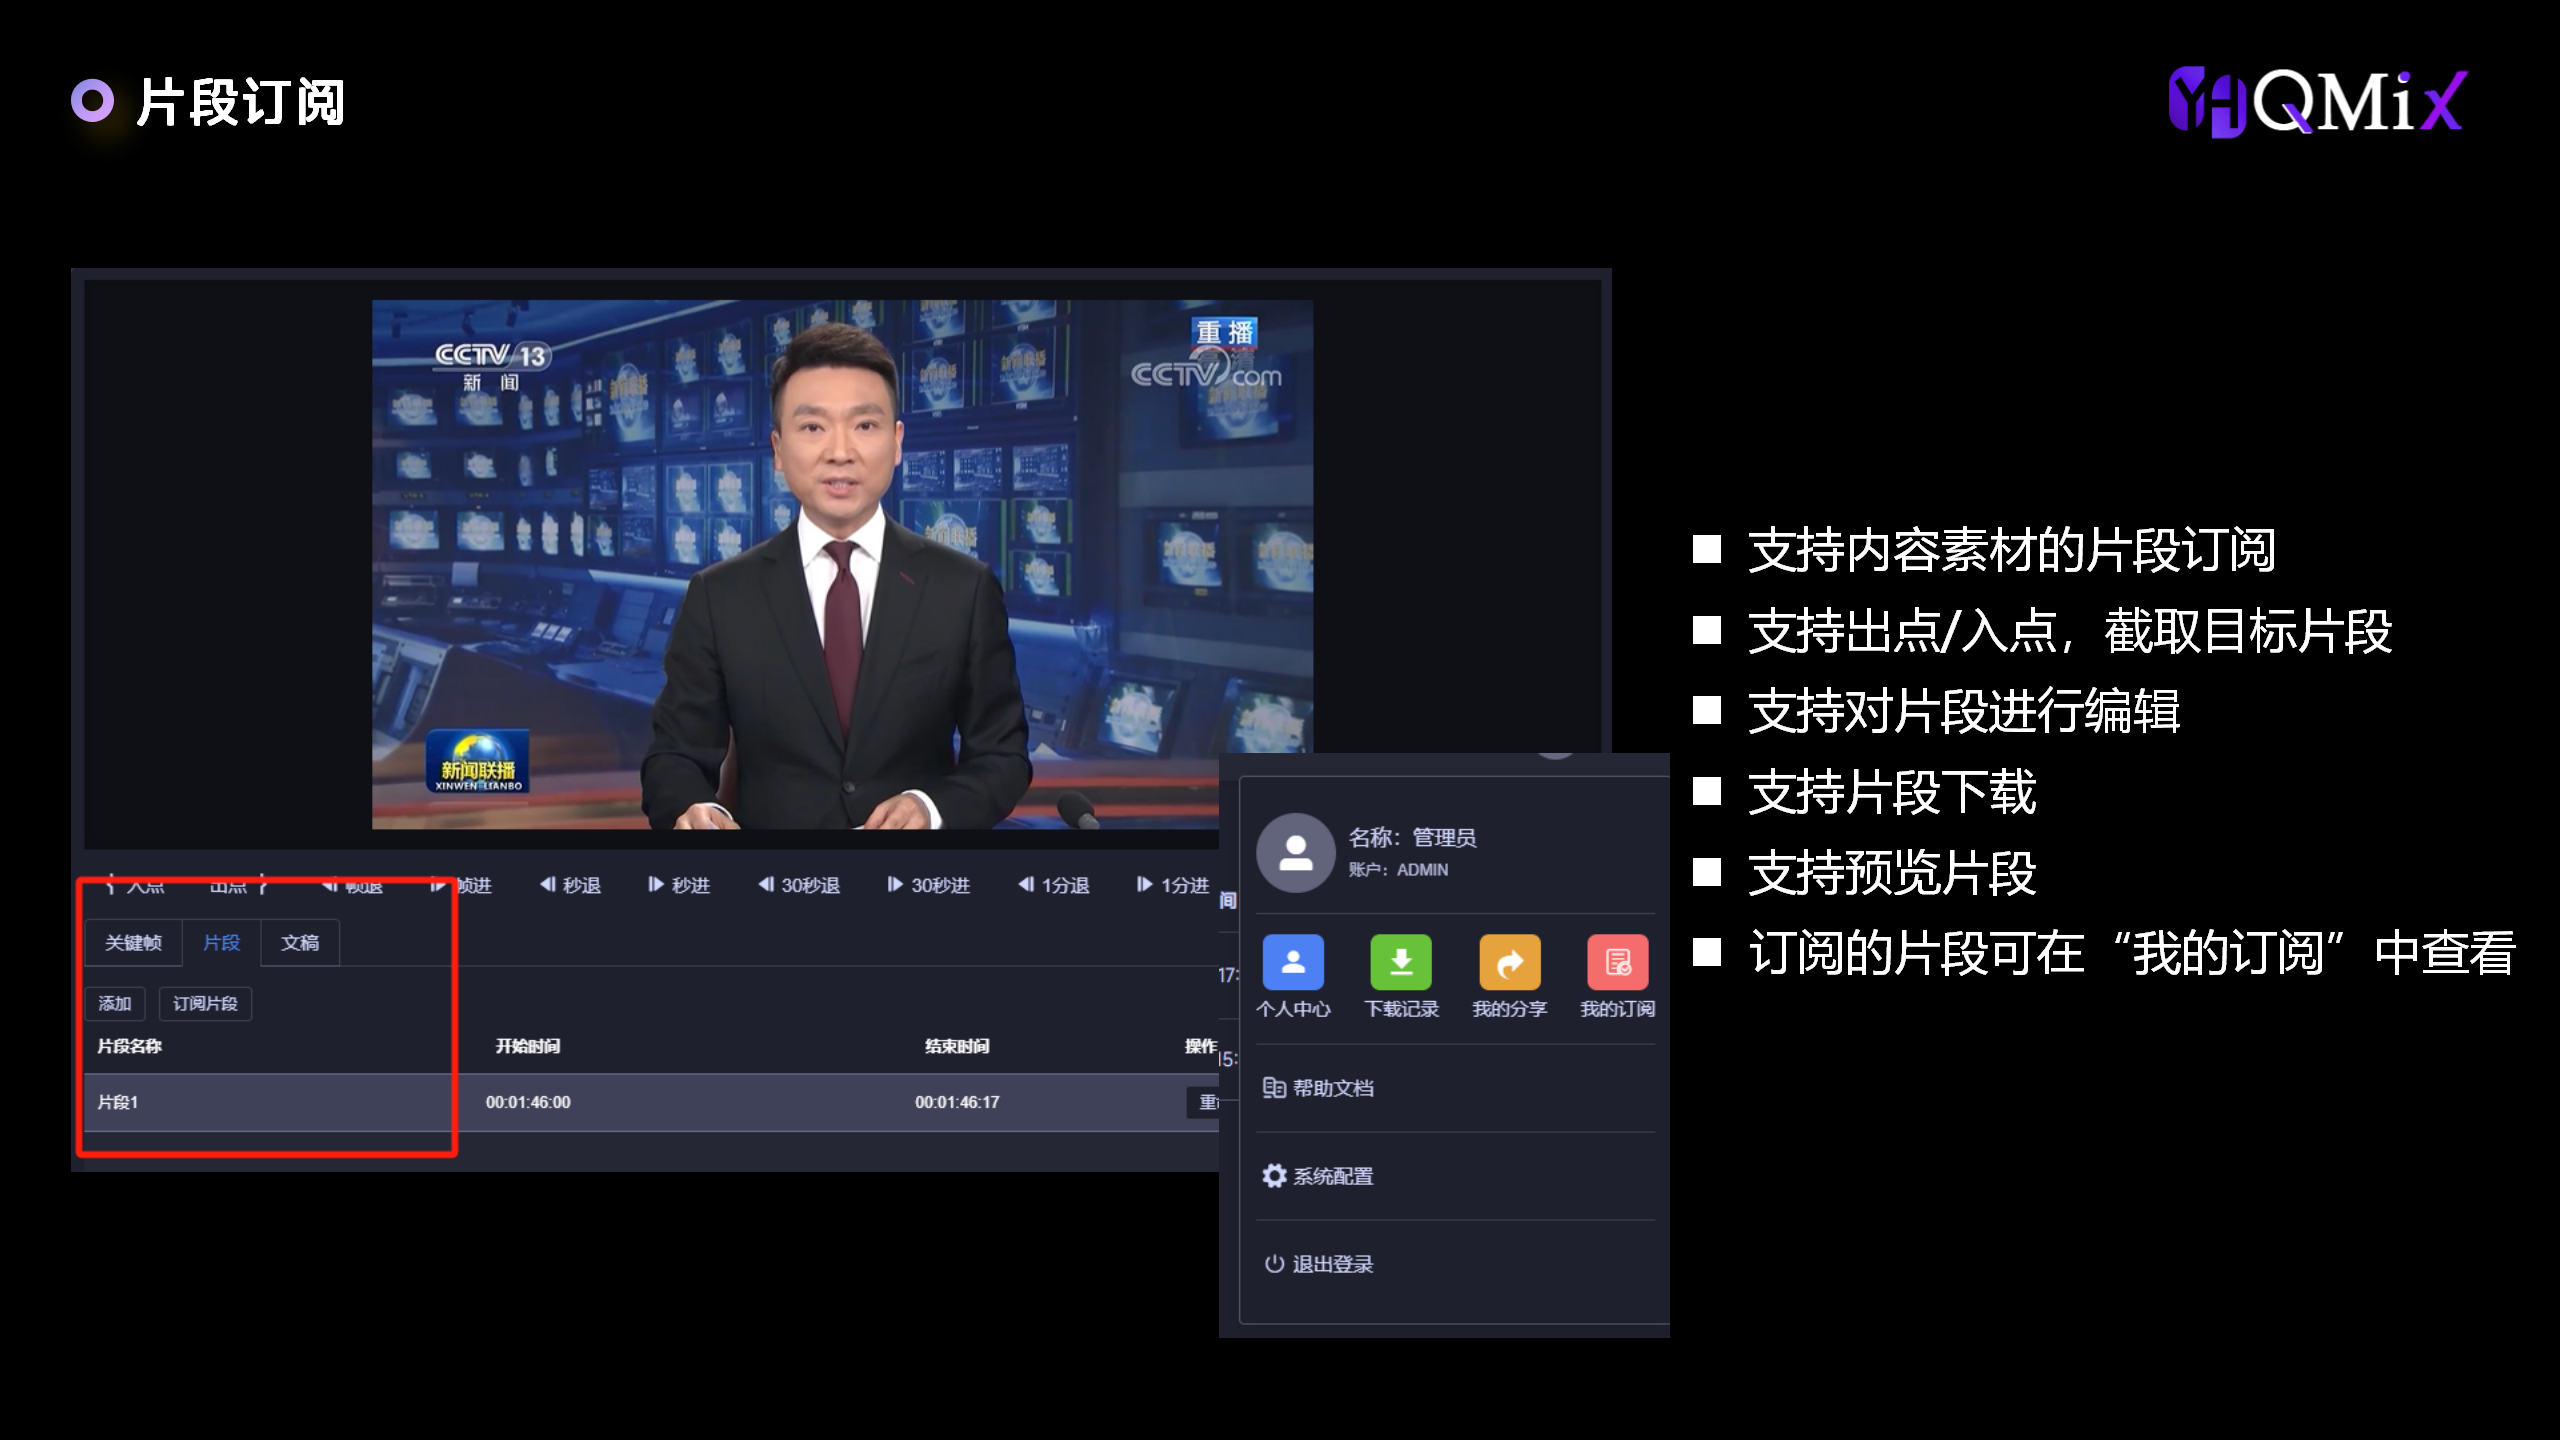
Task: Open 系统配置 settings entry
Action: (1318, 1176)
